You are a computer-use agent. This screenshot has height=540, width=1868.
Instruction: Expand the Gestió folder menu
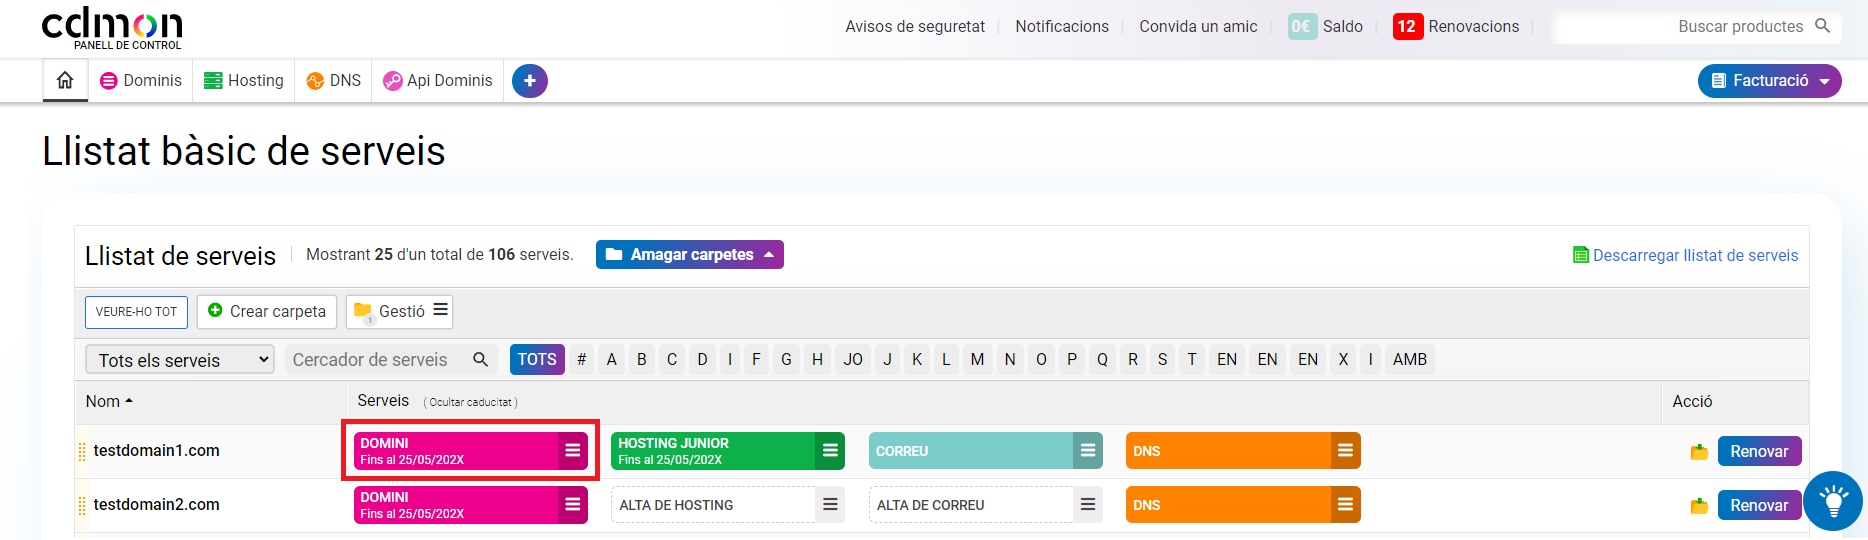[x=400, y=311]
